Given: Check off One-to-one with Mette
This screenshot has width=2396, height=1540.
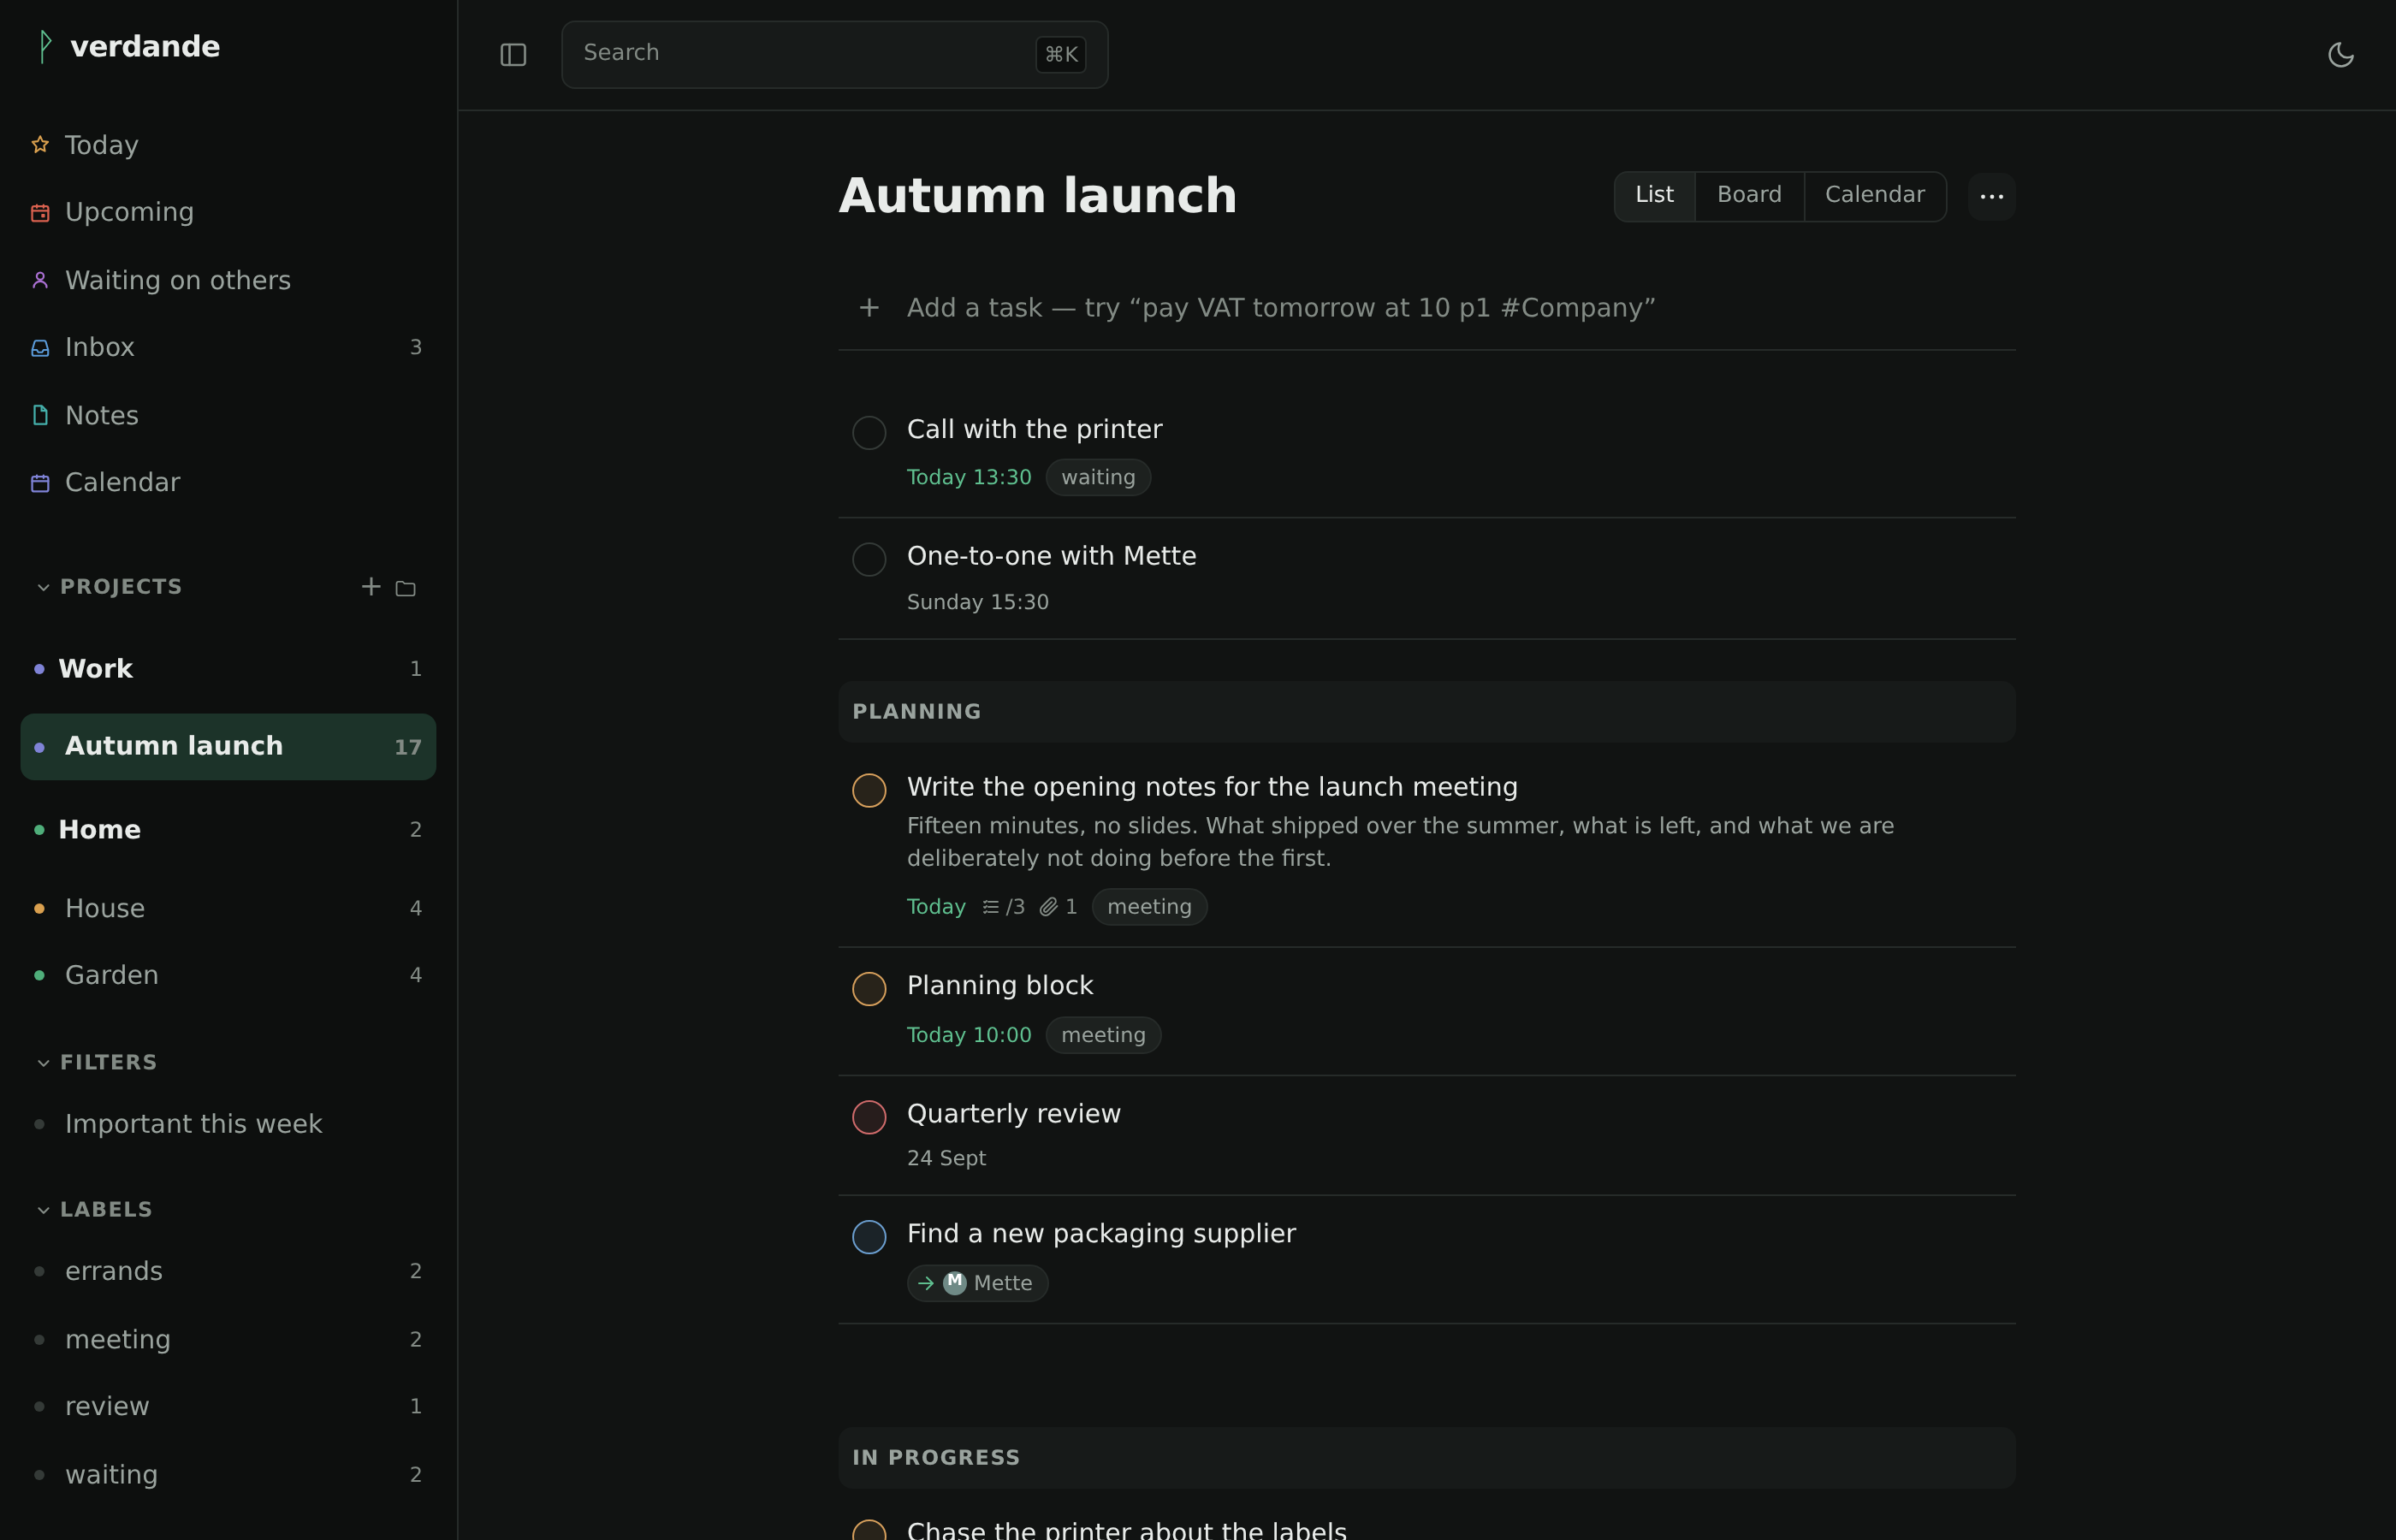Looking at the screenshot, I should click(x=869, y=559).
